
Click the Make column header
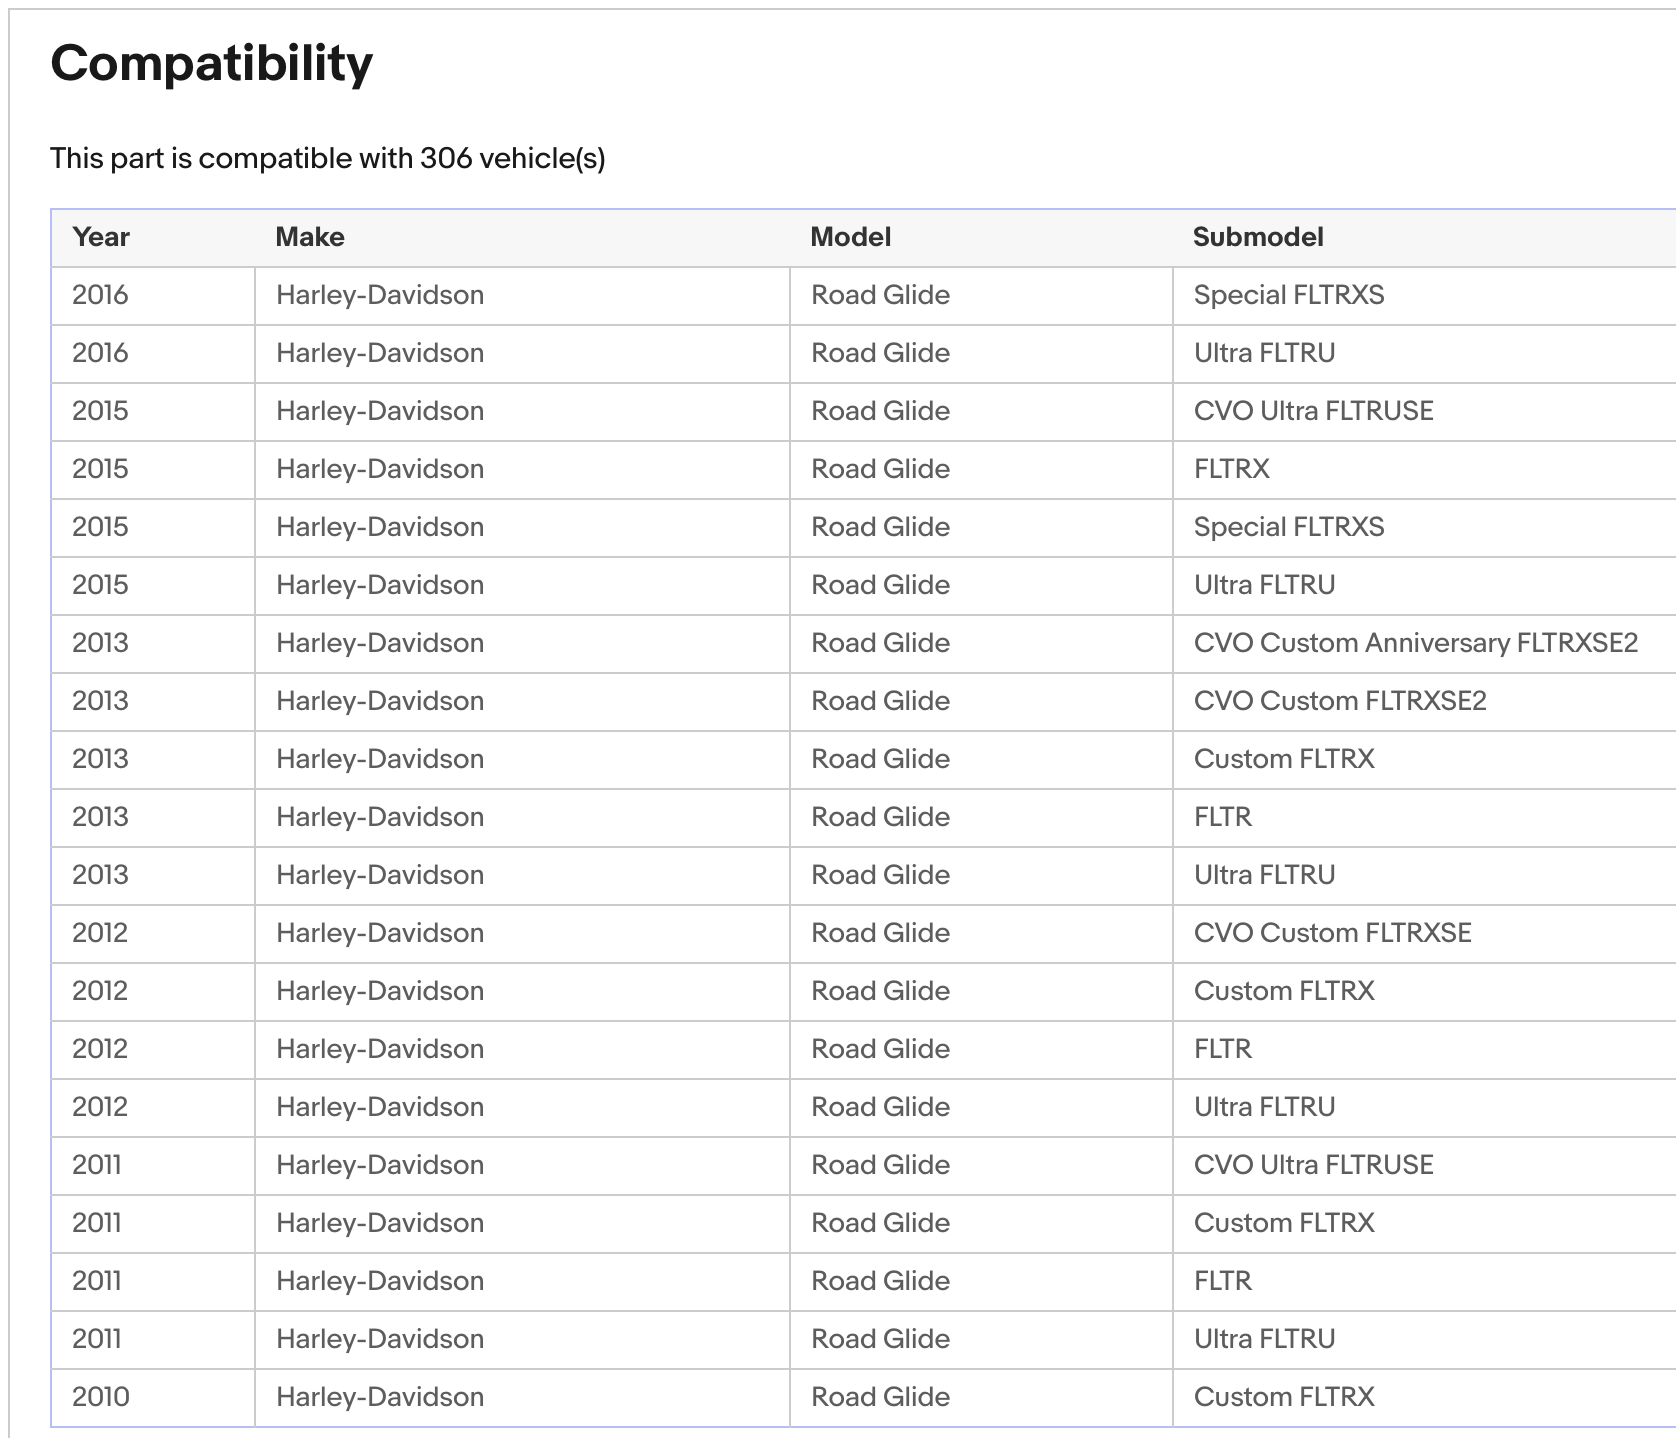tap(310, 237)
